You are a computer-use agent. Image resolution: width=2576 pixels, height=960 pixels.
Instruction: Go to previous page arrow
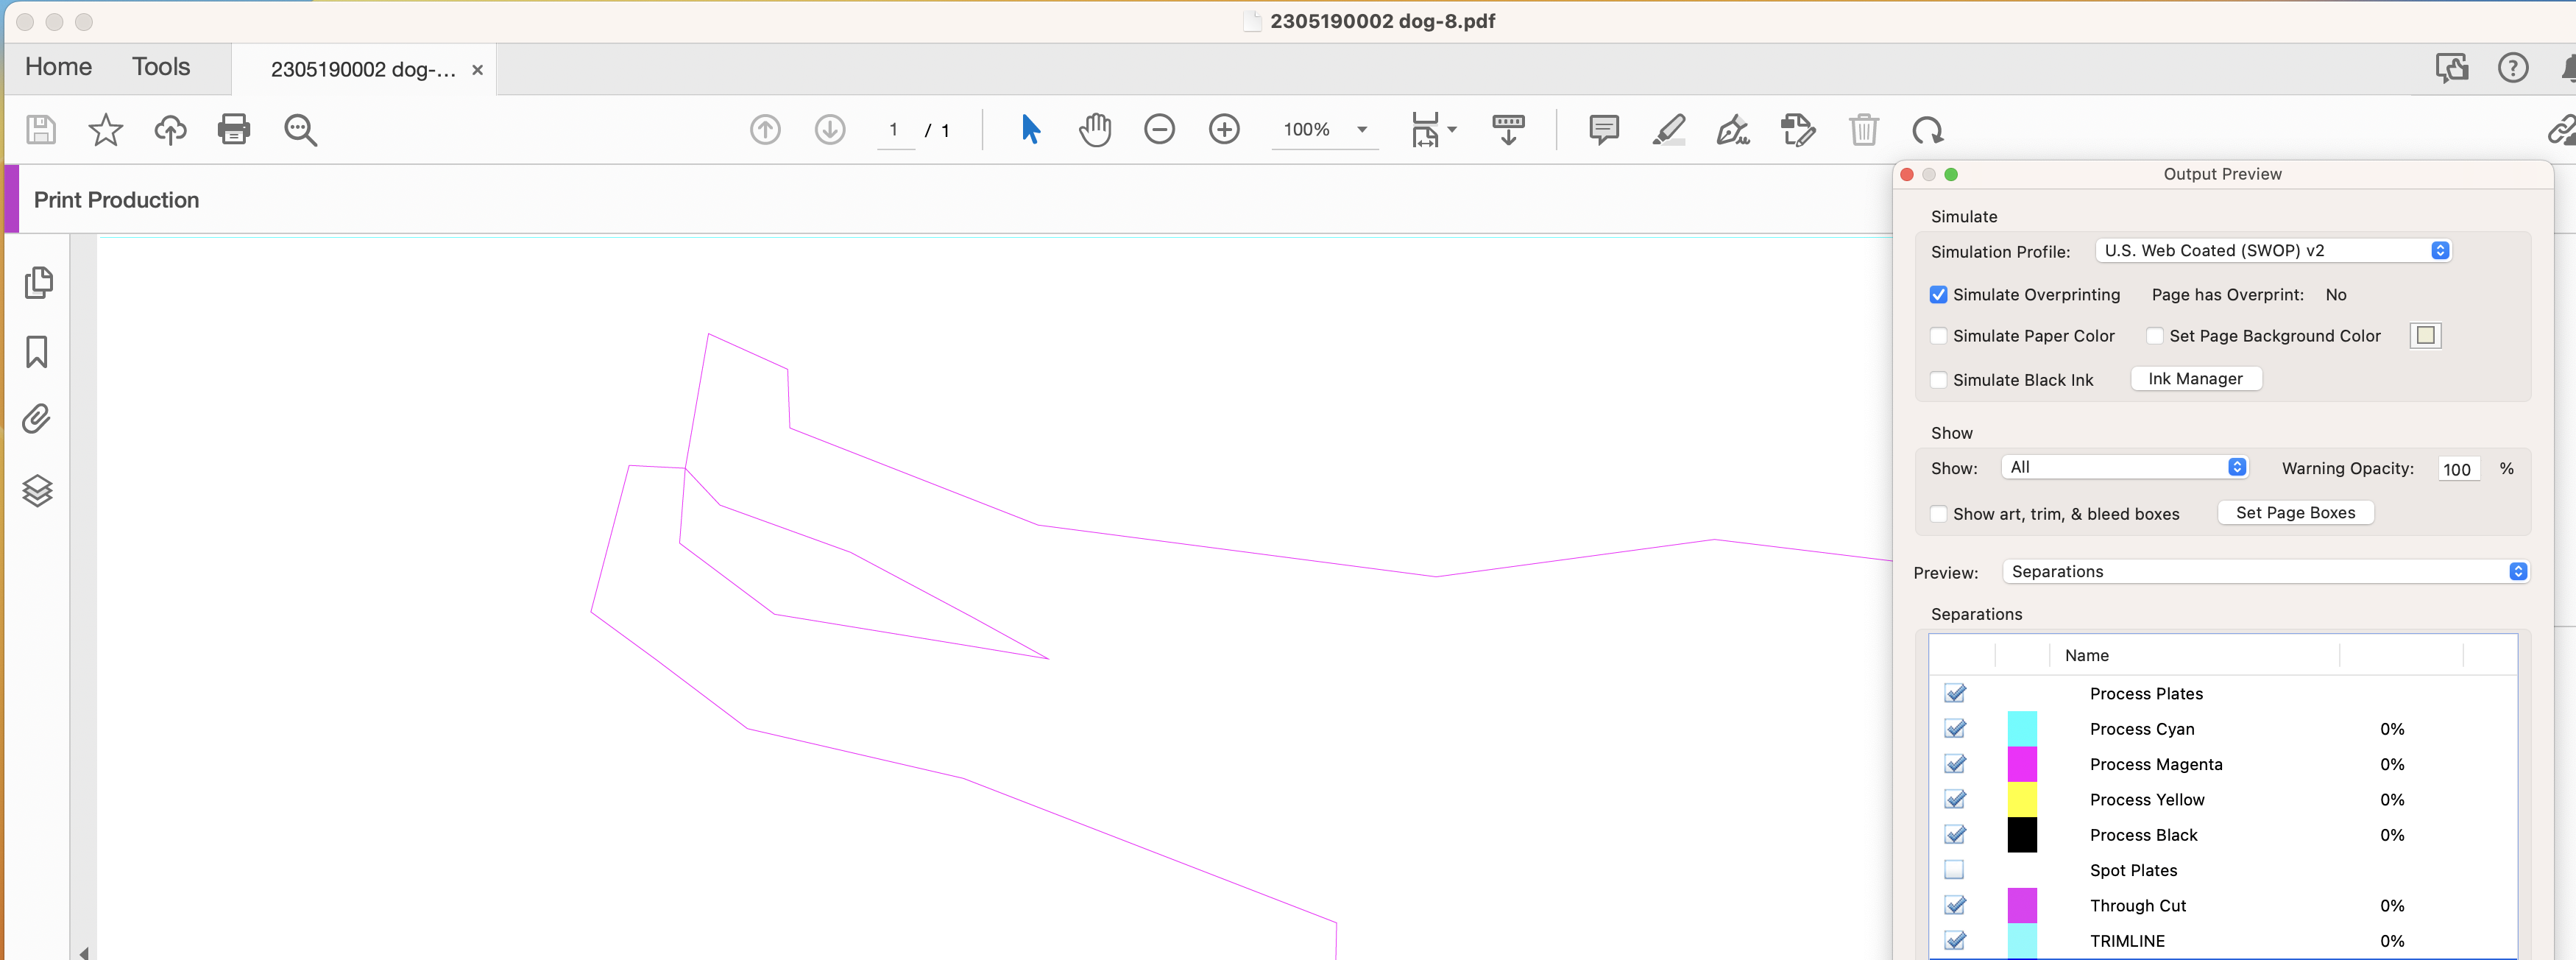[x=765, y=130]
